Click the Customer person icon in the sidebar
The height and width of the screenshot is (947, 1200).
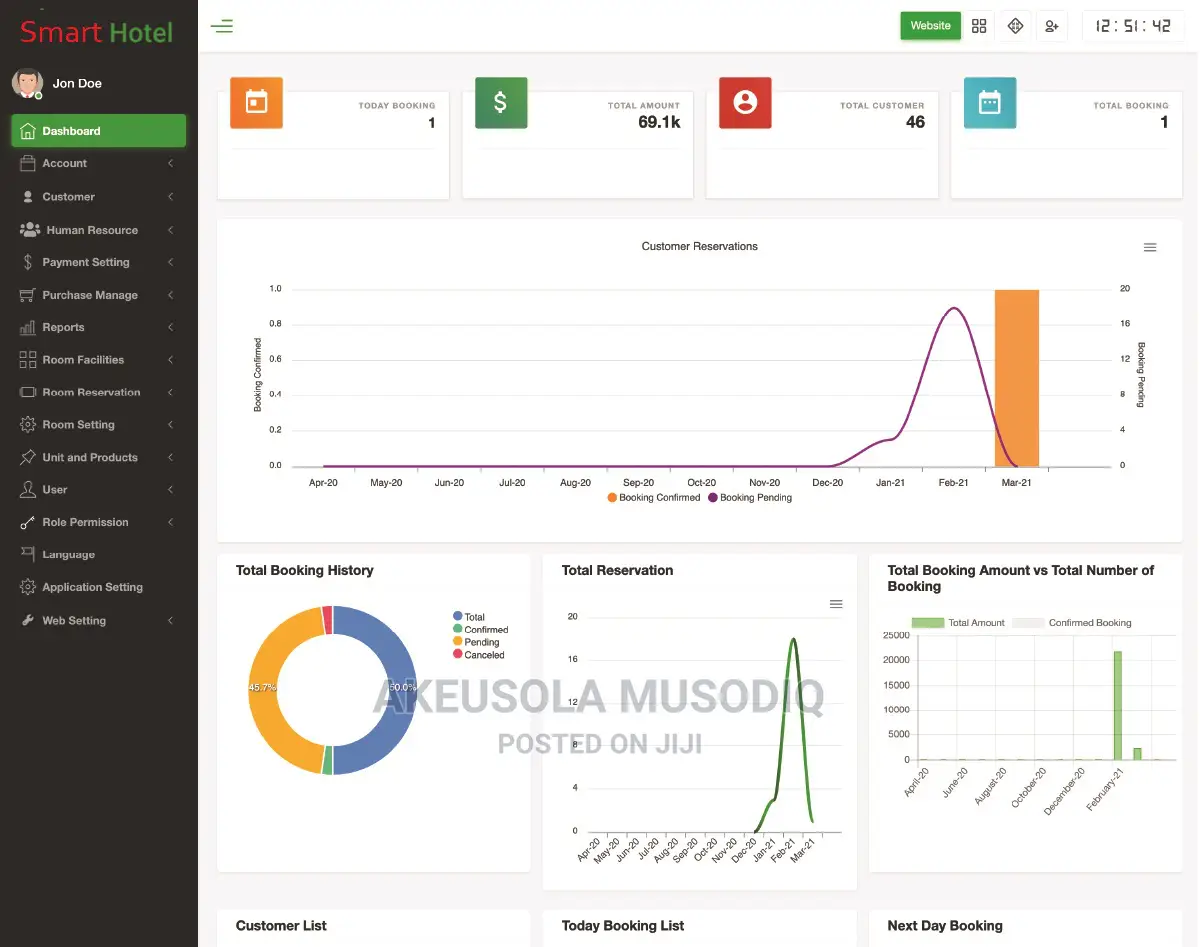point(28,197)
